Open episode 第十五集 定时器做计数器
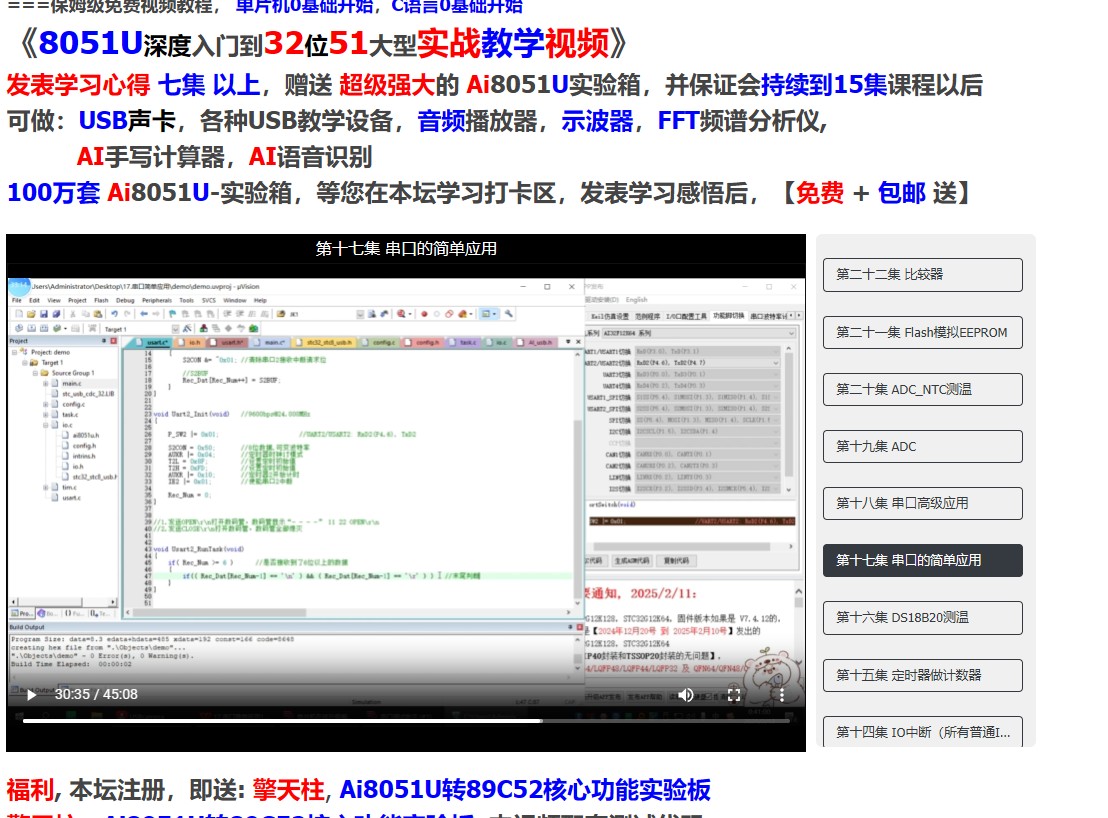This screenshot has width=1108, height=818. click(x=922, y=675)
